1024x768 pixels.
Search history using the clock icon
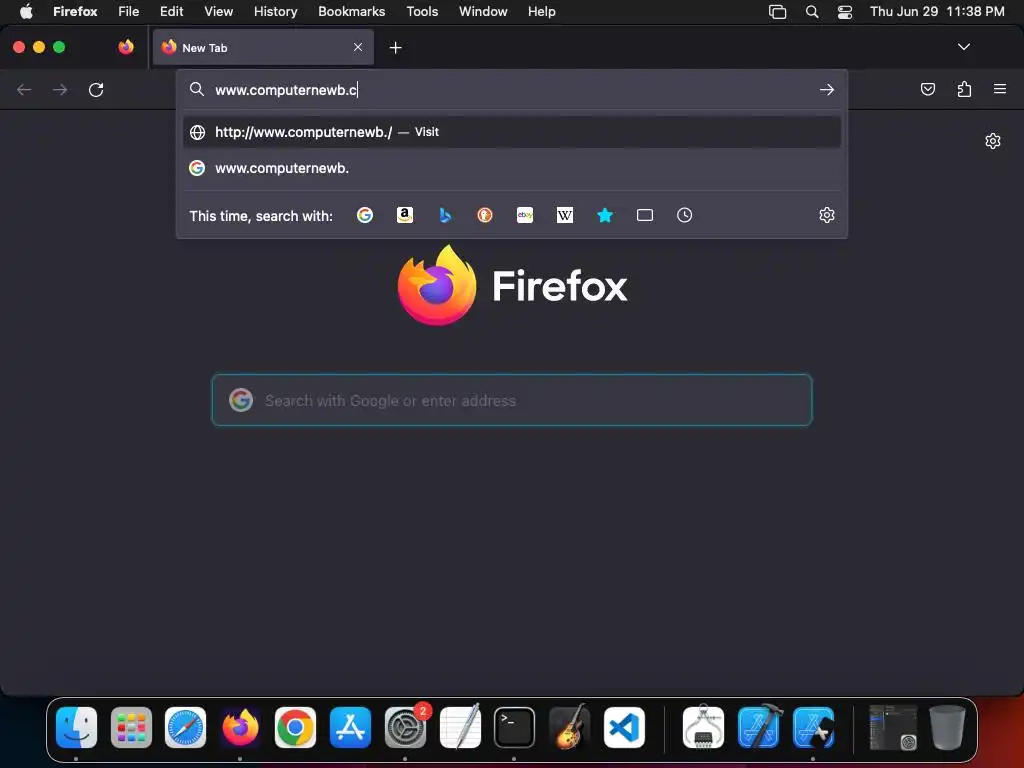684,215
